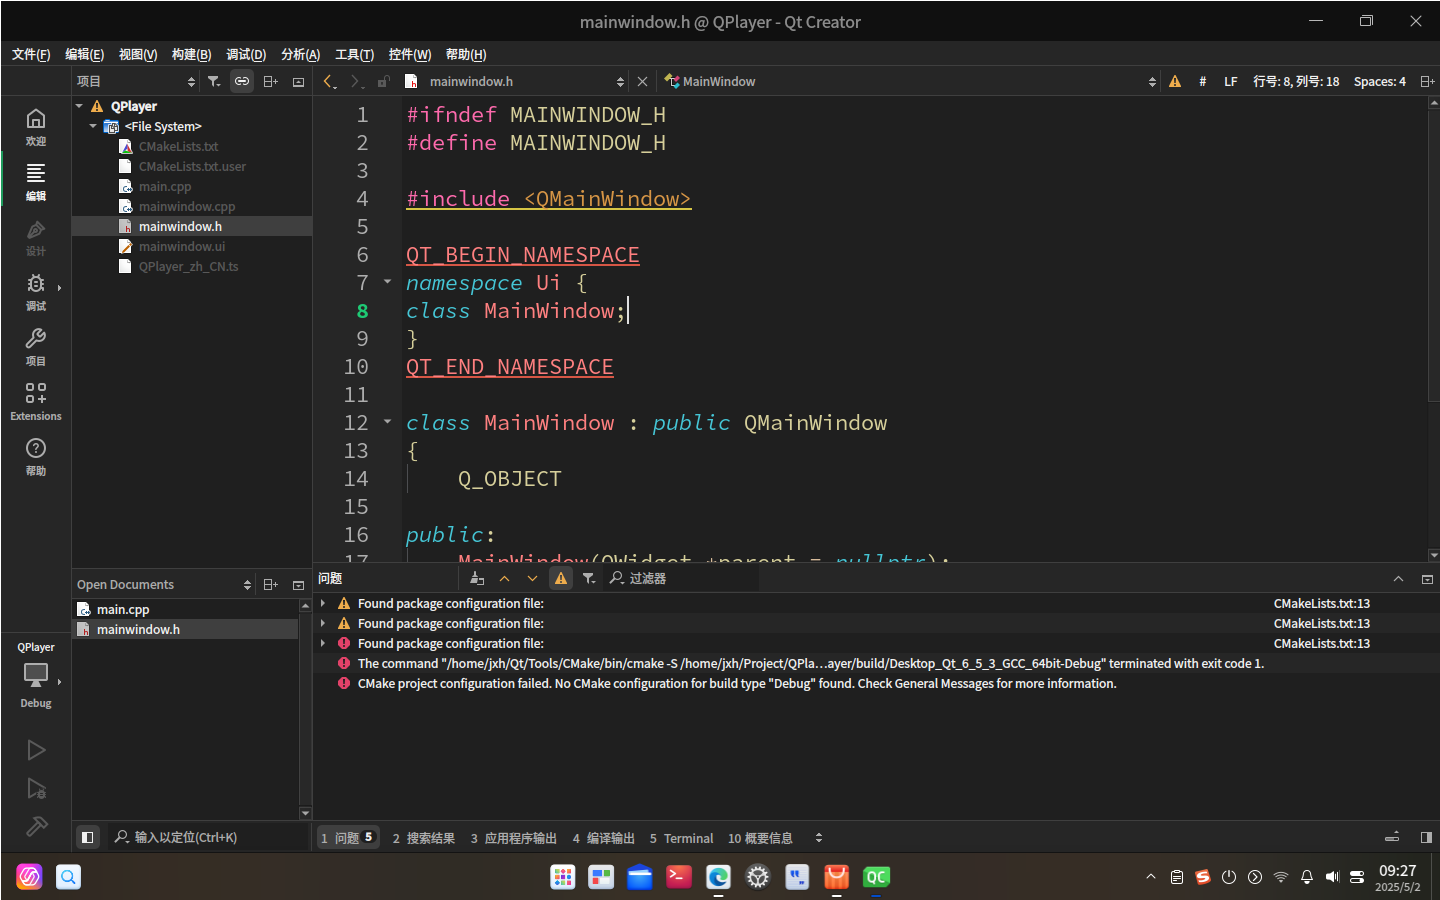1440x900 pixels.
Task: Open the MainWindow symbol dropdown
Action: point(910,81)
